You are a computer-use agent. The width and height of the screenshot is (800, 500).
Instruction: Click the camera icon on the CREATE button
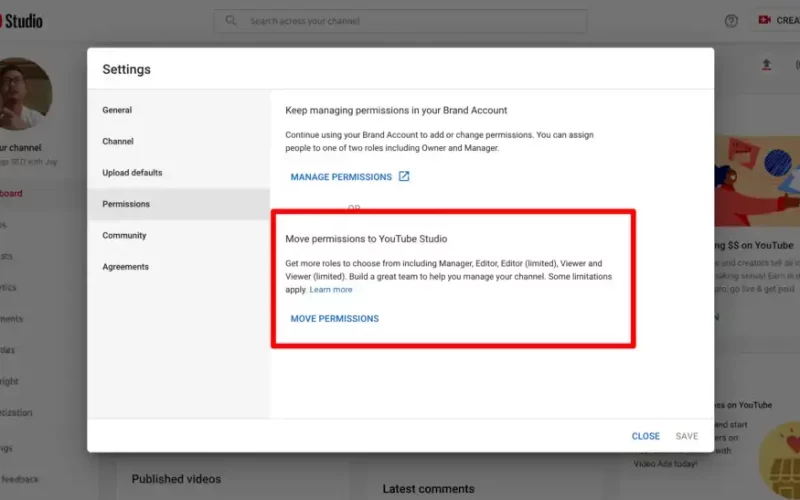(x=764, y=20)
